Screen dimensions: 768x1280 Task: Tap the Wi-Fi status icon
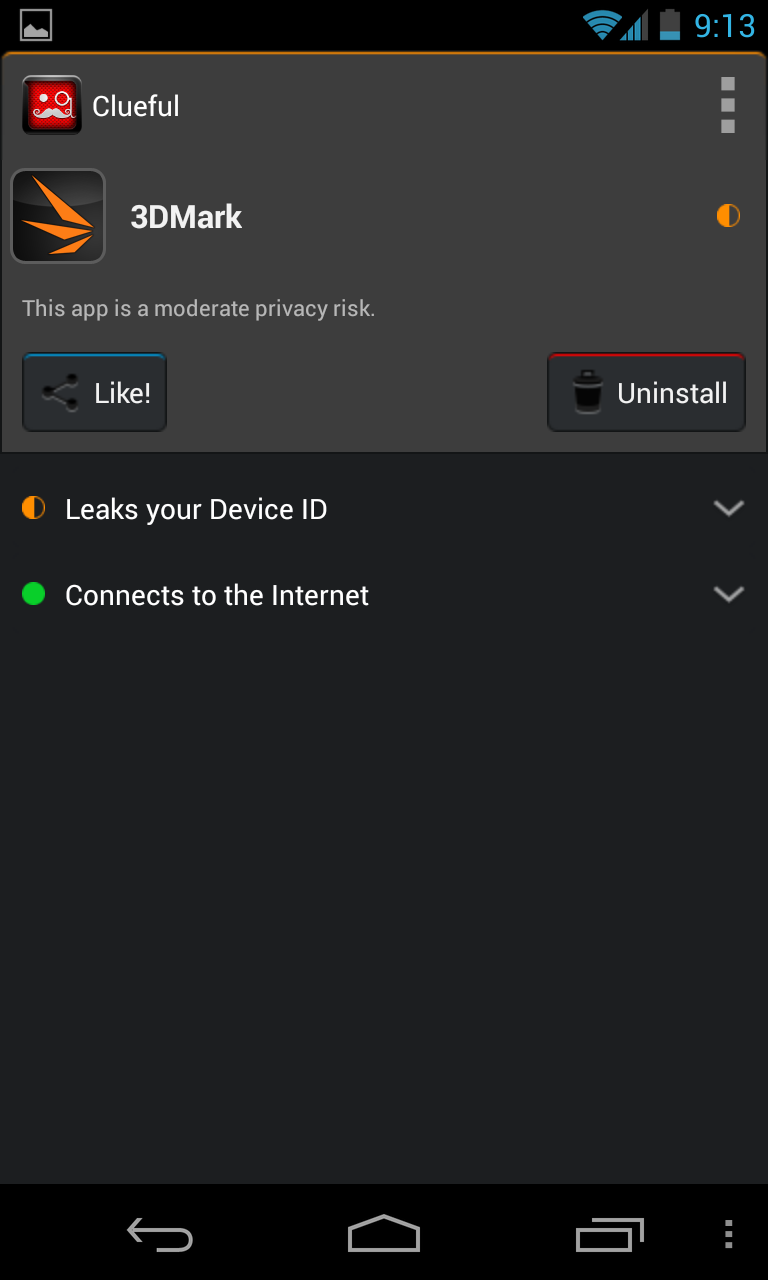[x=601, y=25]
